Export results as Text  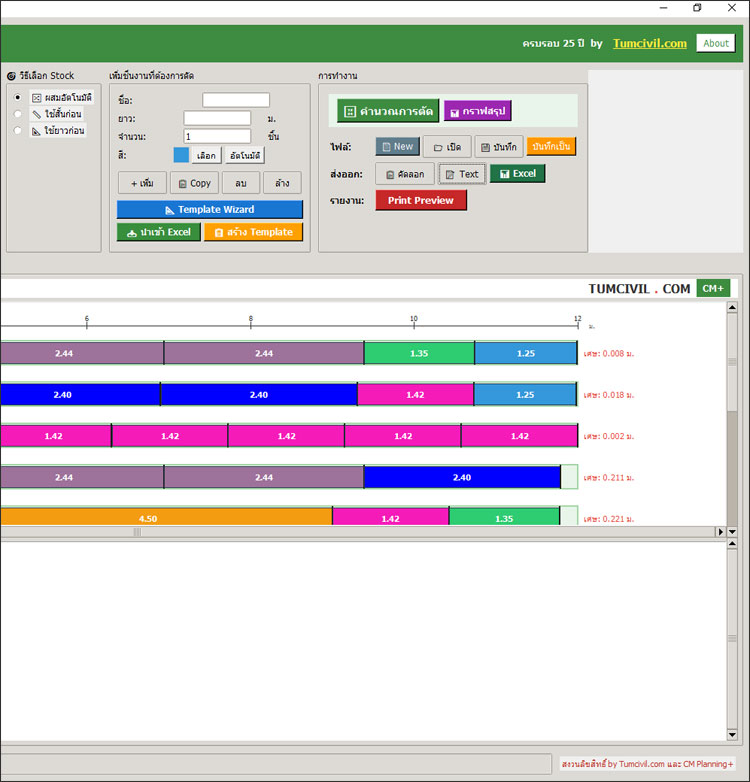[x=462, y=174]
